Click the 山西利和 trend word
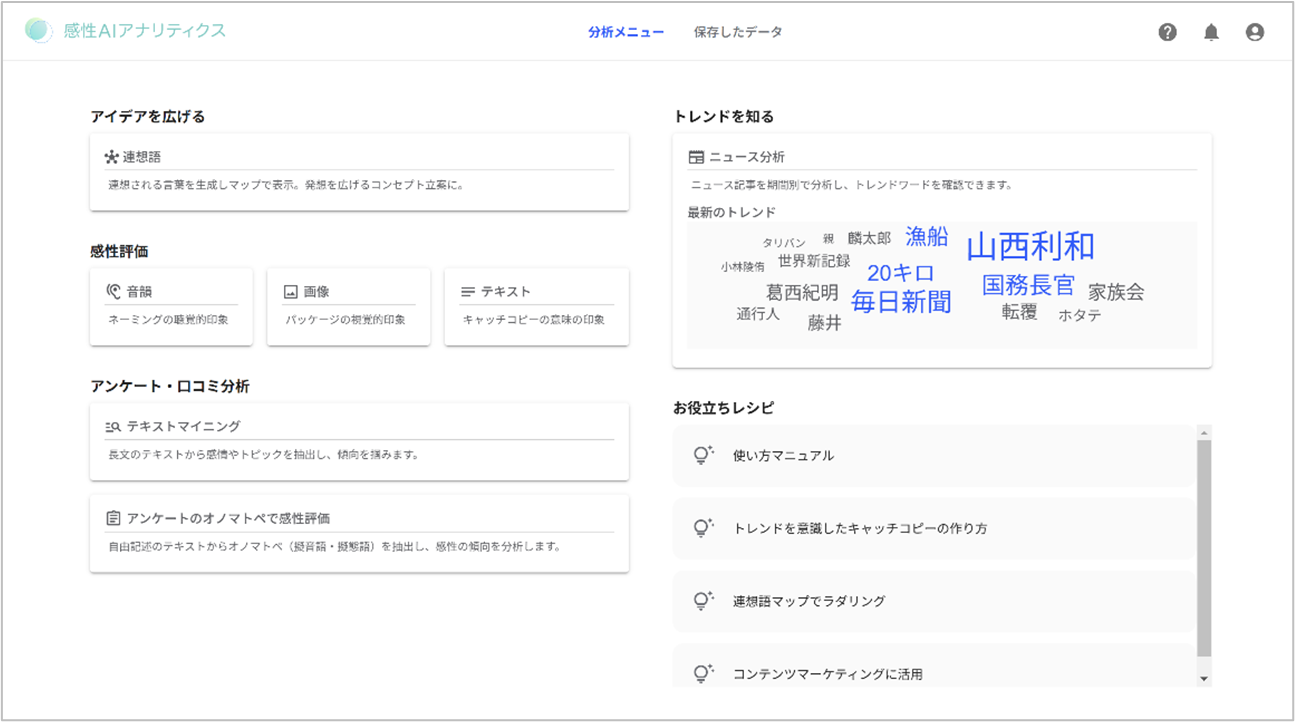 tap(1030, 247)
